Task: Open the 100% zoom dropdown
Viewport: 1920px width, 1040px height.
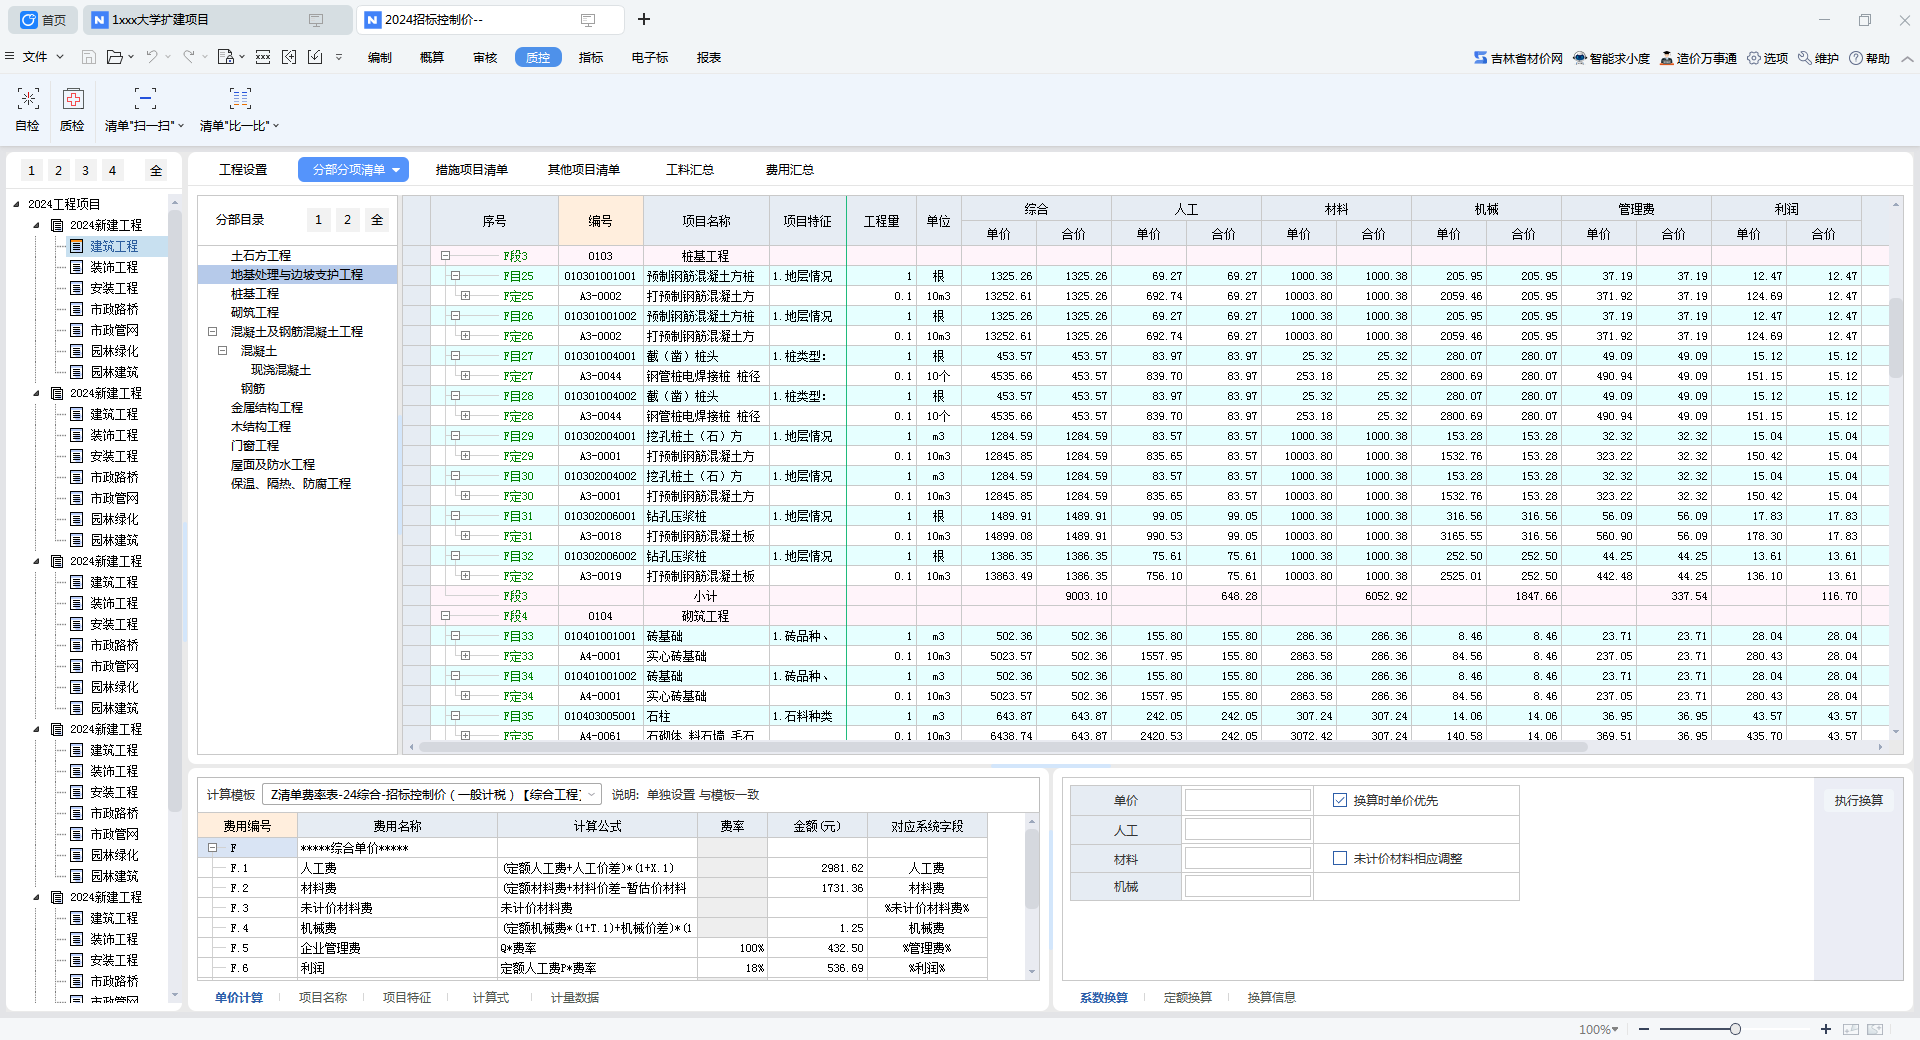Action: coord(1598,1029)
